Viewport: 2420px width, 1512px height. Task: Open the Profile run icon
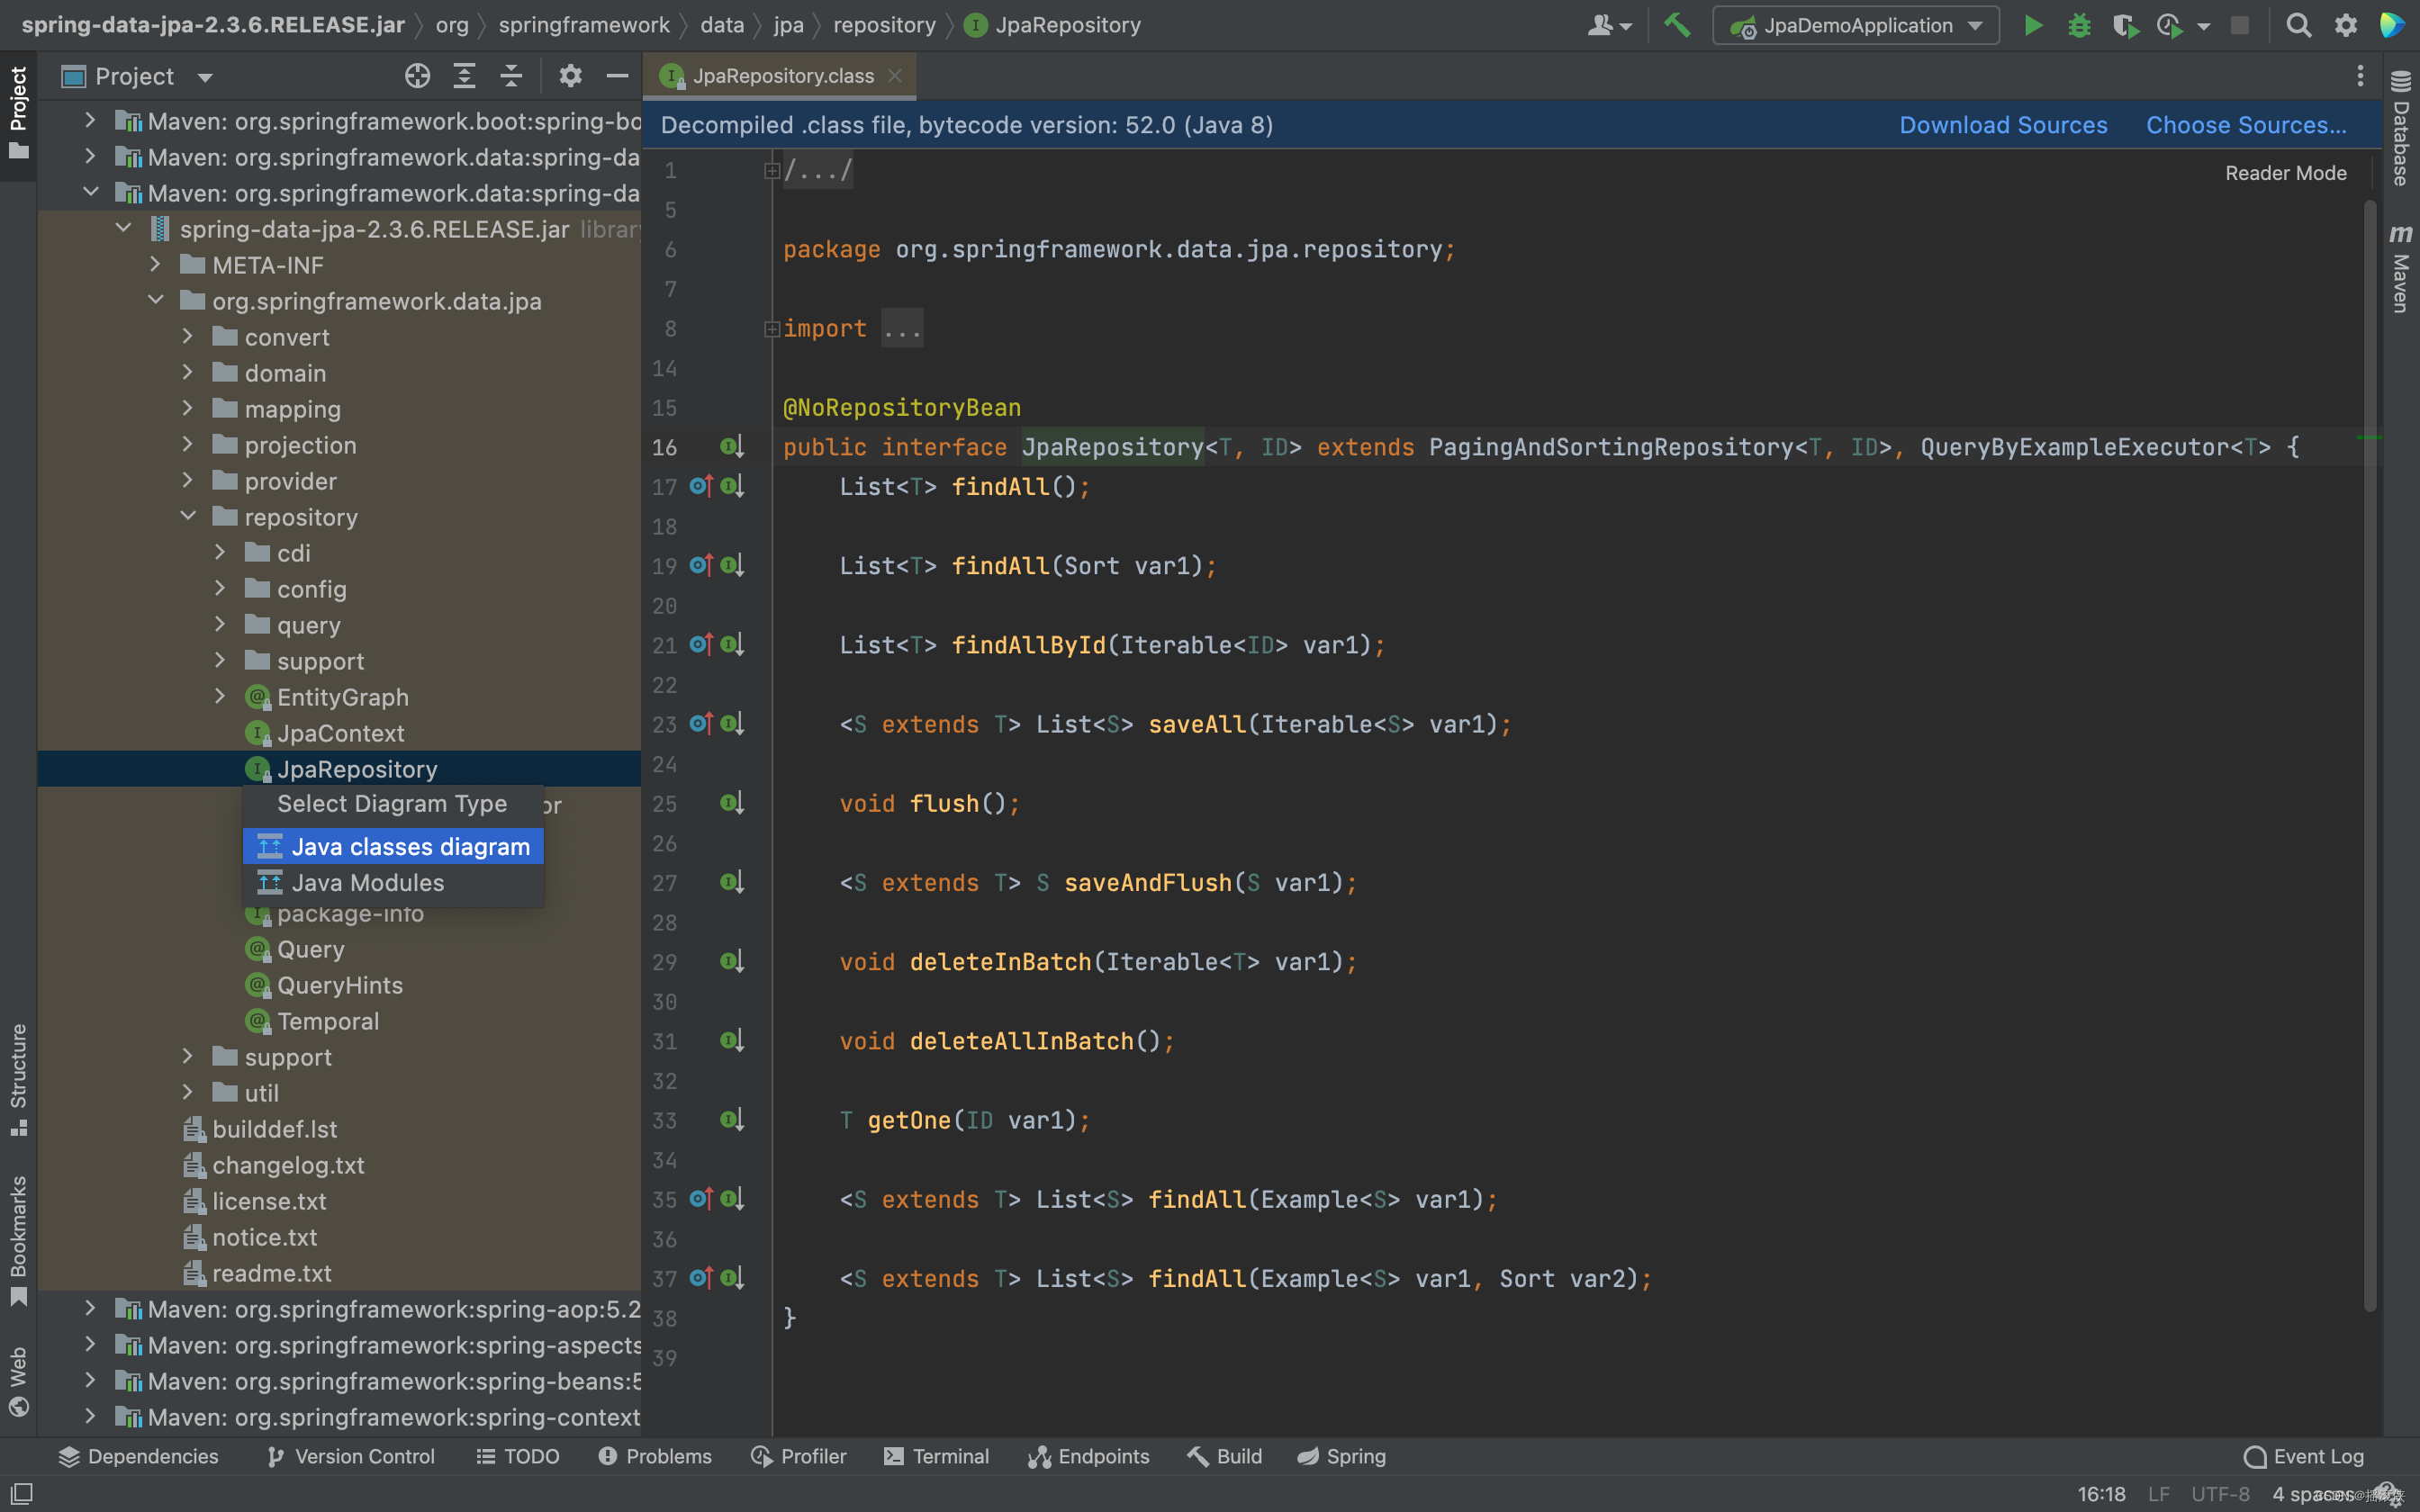[2169, 25]
